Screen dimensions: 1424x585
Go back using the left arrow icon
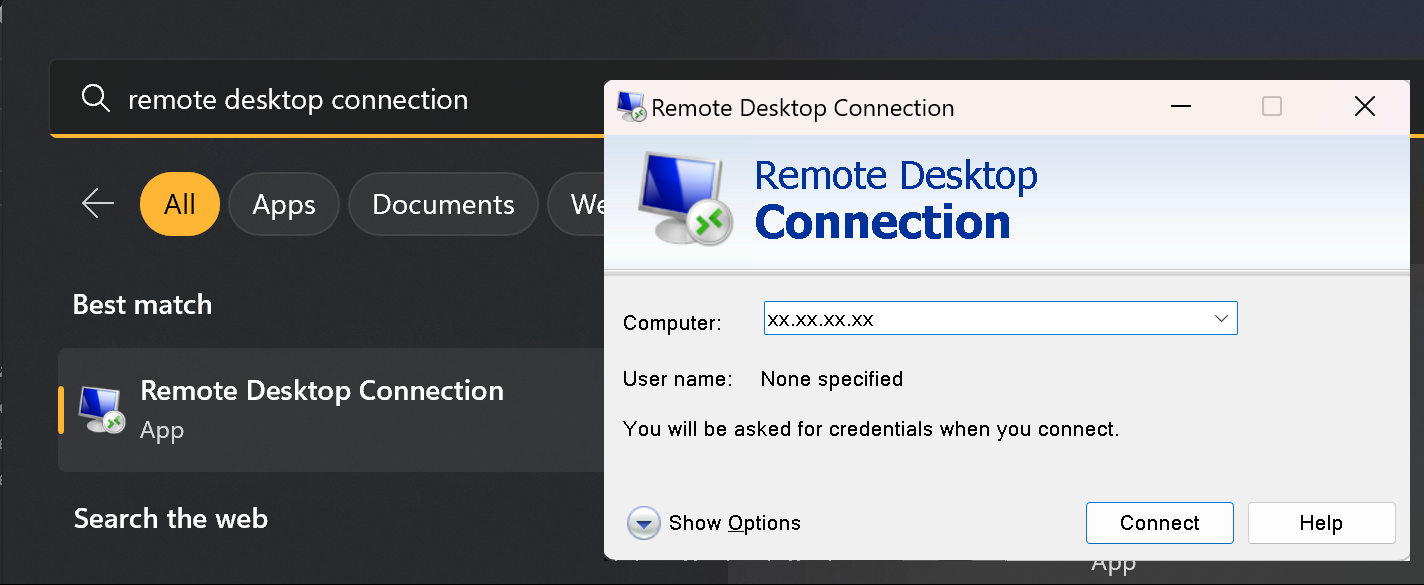(98, 204)
